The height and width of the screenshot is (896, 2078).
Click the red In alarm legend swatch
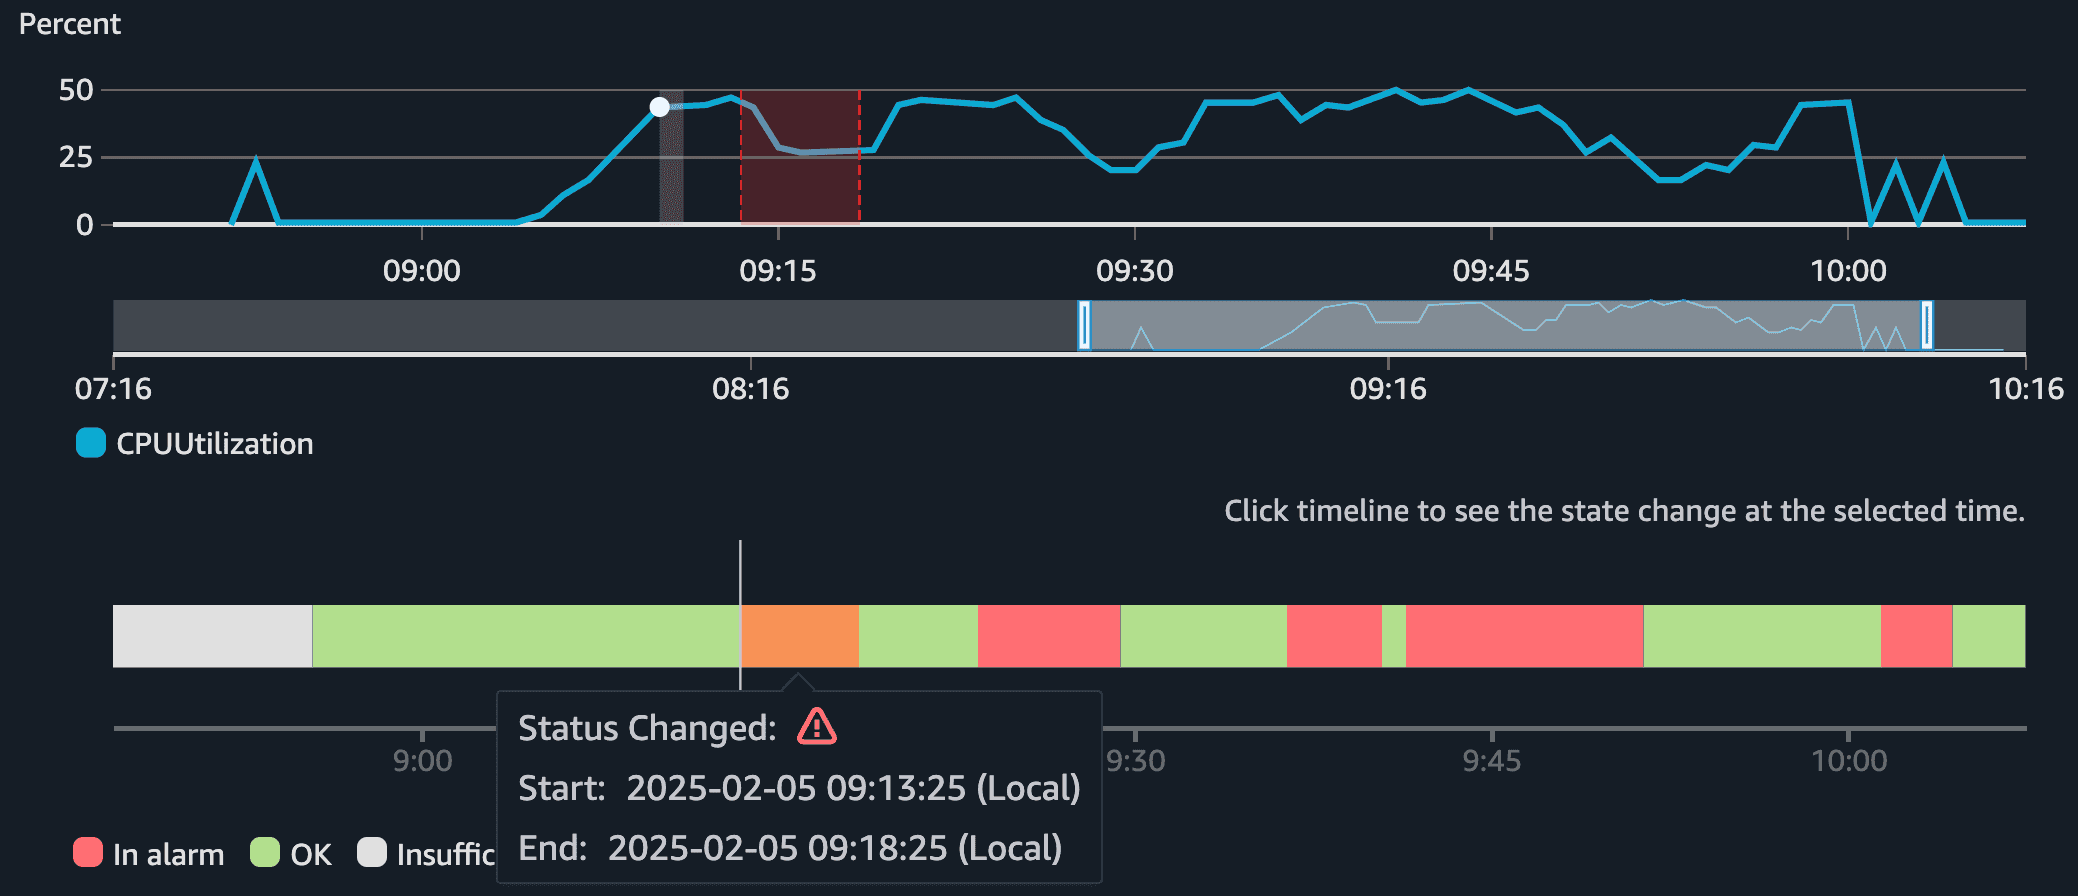pos(88,853)
